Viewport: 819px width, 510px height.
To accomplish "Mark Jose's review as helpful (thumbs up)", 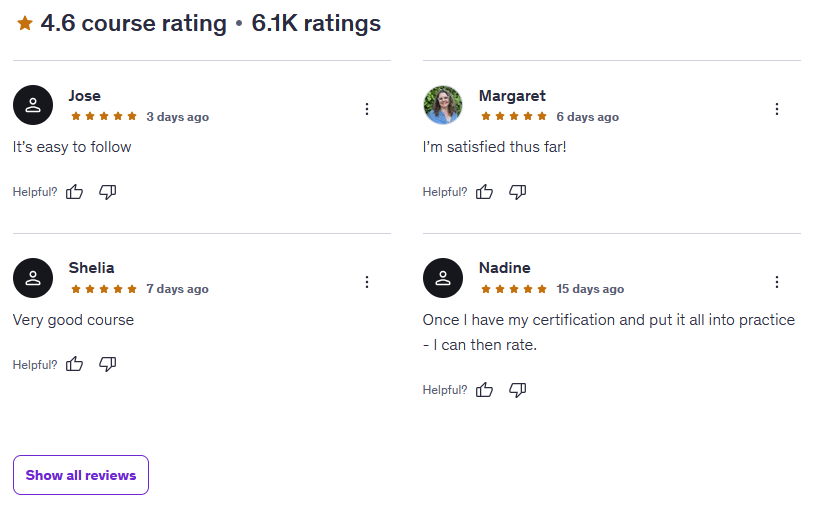I will coord(74,192).
